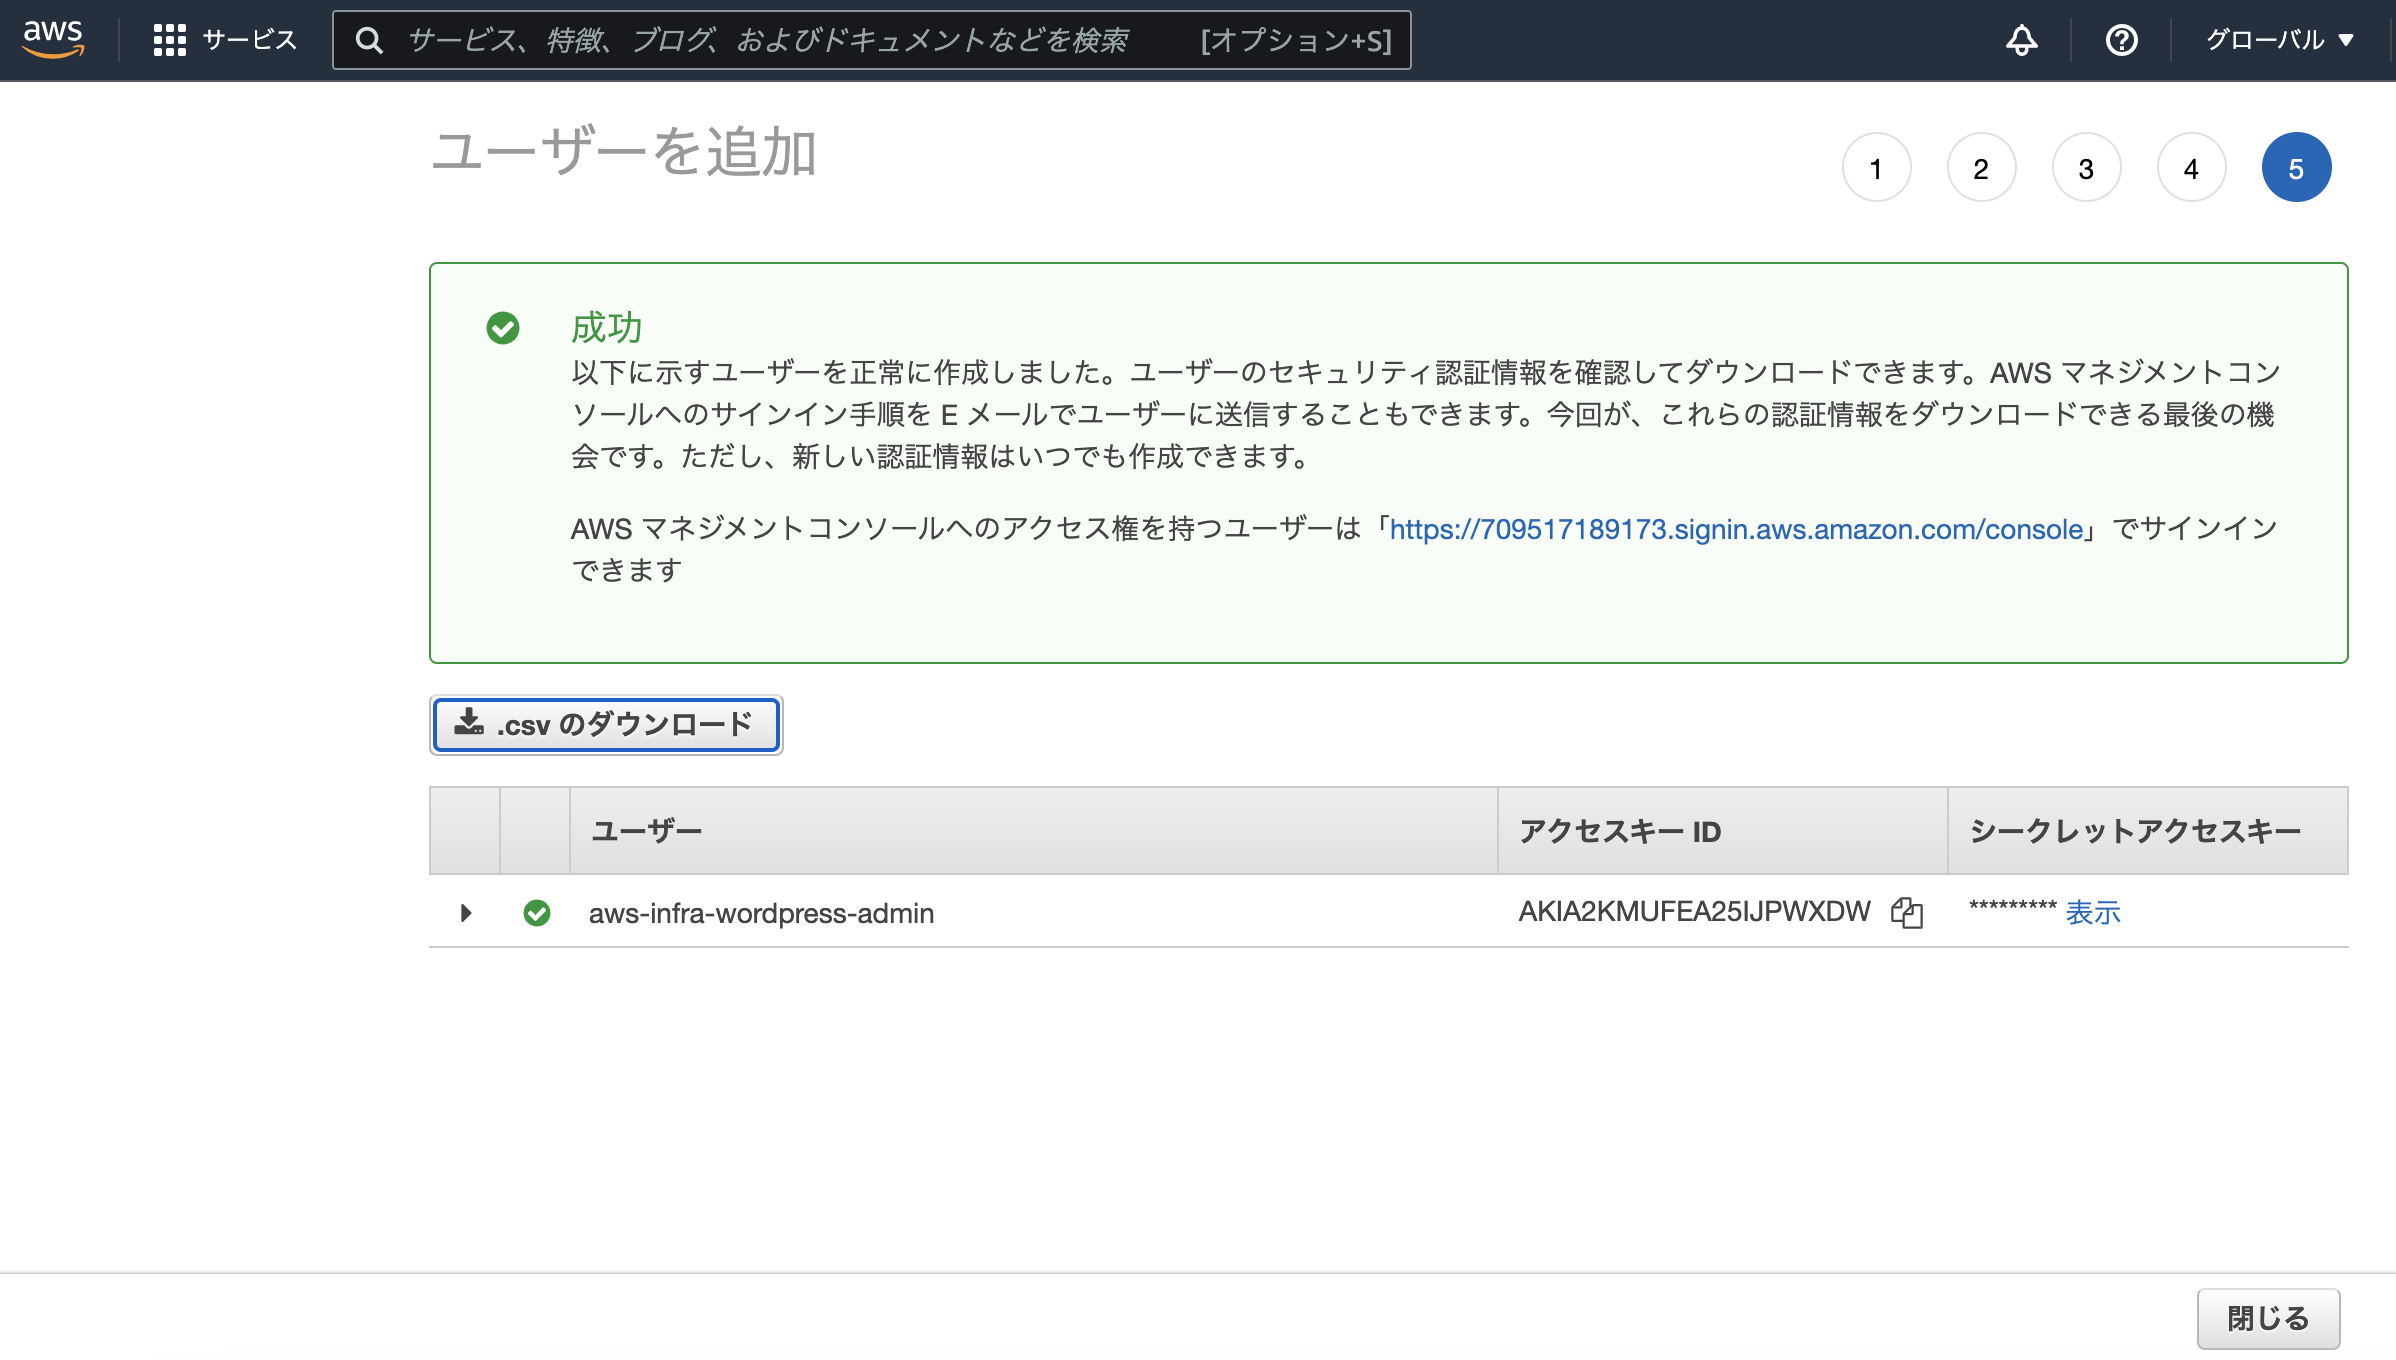
Task: Show the secret access key via 表示
Action: click(x=2095, y=912)
